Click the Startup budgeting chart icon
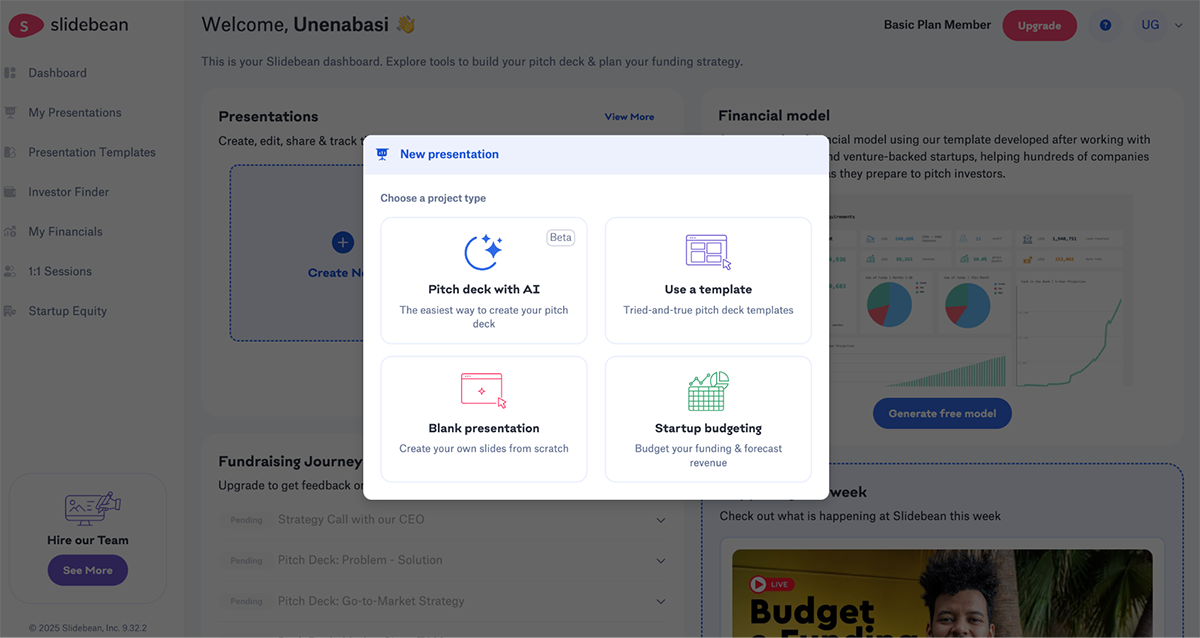 click(708, 391)
